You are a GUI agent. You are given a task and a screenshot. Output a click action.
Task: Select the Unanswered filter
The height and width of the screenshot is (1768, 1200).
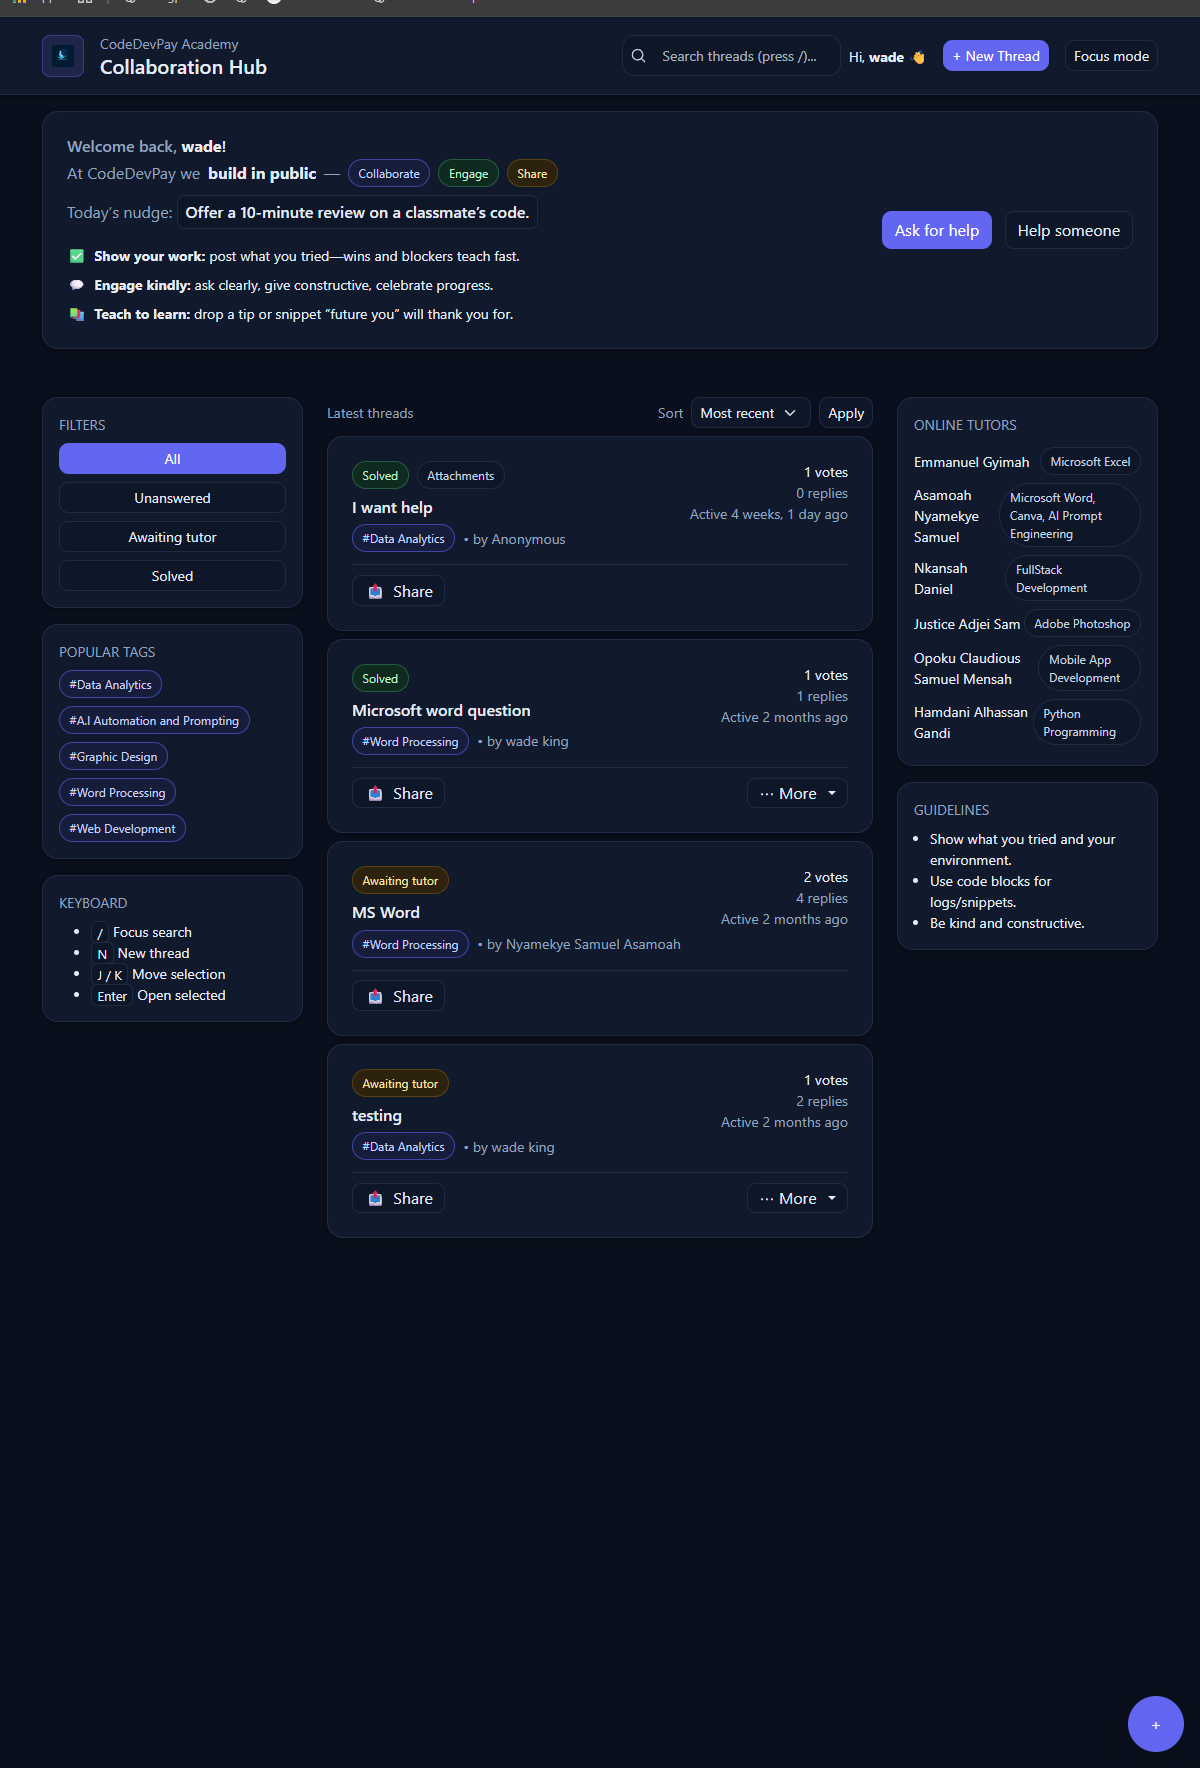click(172, 498)
